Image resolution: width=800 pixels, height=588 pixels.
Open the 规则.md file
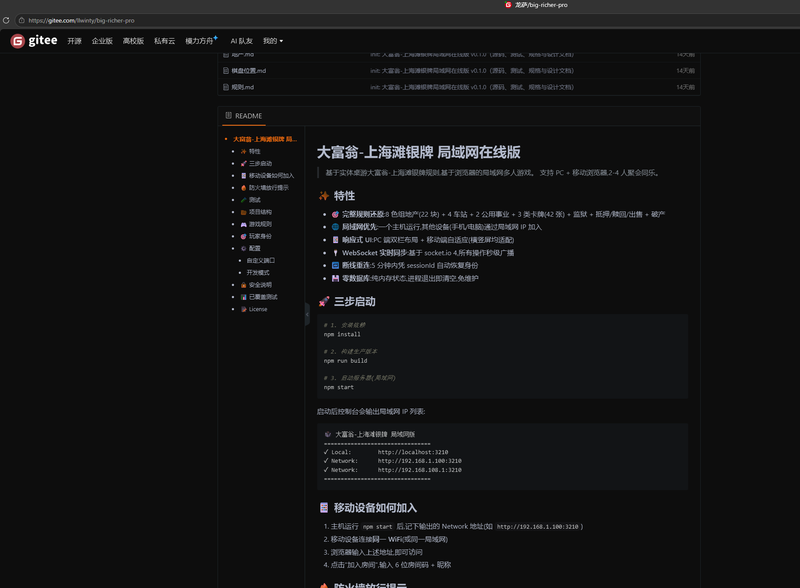[242, 87]
